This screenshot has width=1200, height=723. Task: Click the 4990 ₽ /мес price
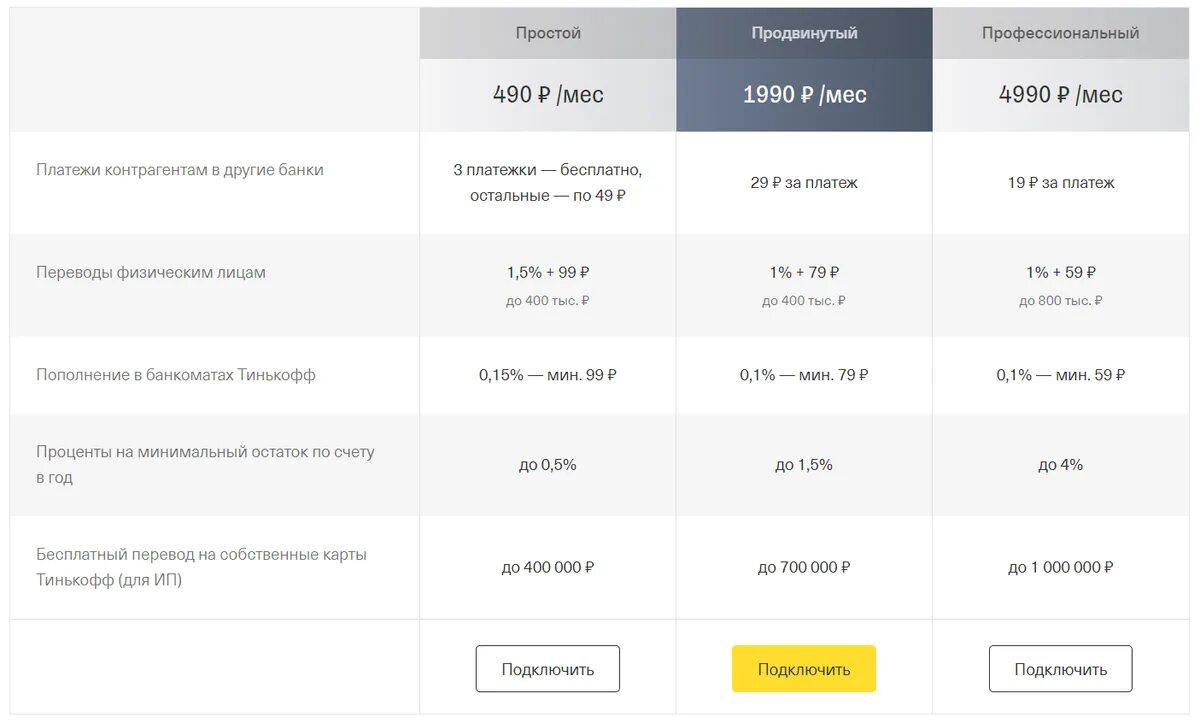tap(1060, 95)
